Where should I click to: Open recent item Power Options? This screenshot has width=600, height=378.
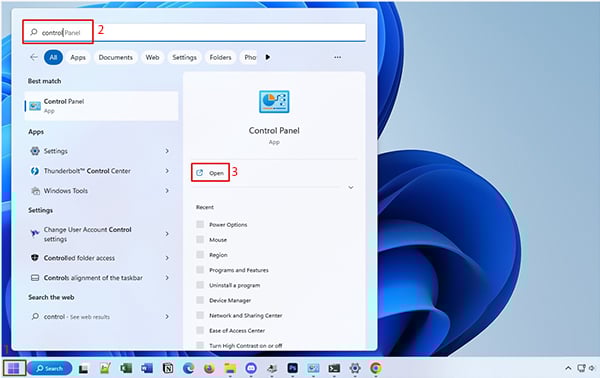[228, 225]
